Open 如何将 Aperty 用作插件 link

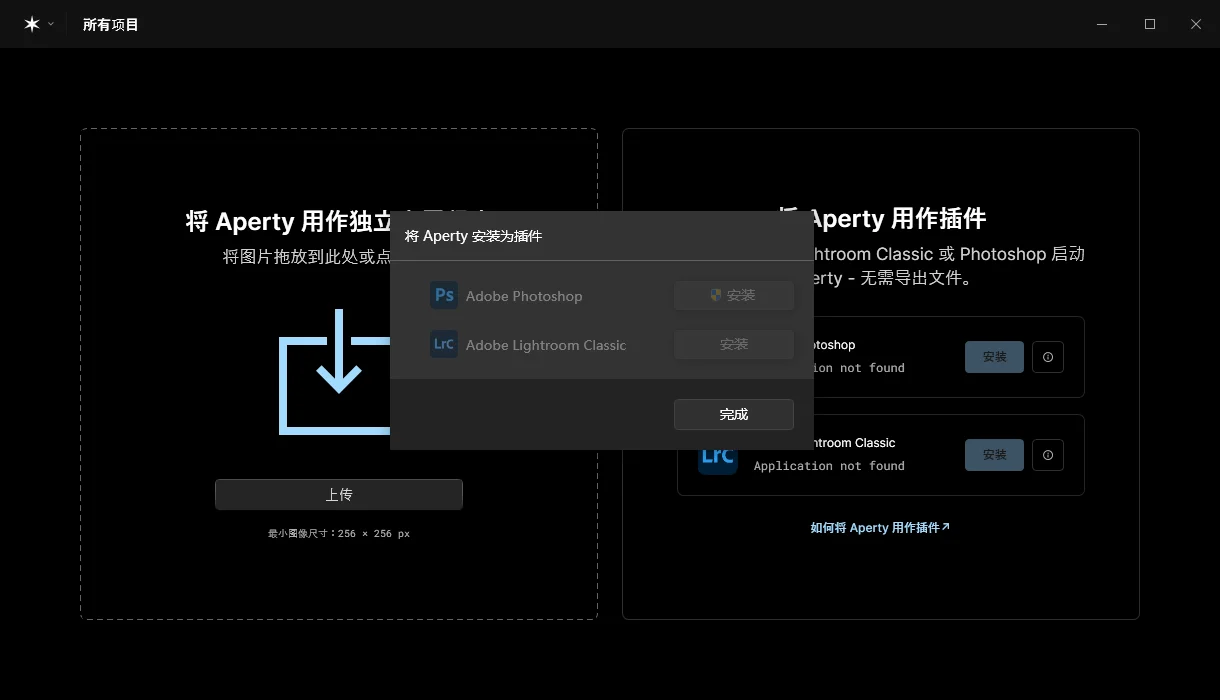tap(880, 527)
